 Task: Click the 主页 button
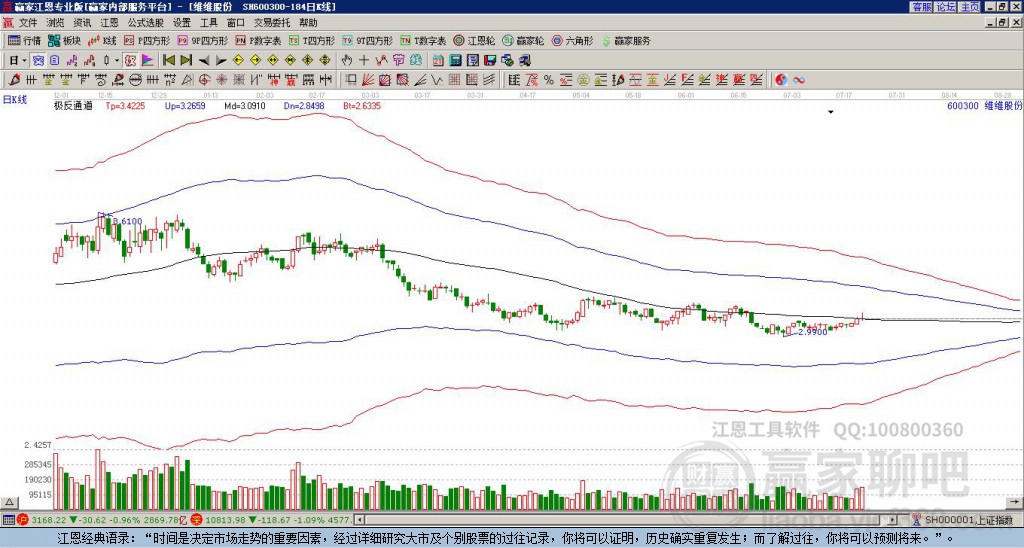click(969, 7)
